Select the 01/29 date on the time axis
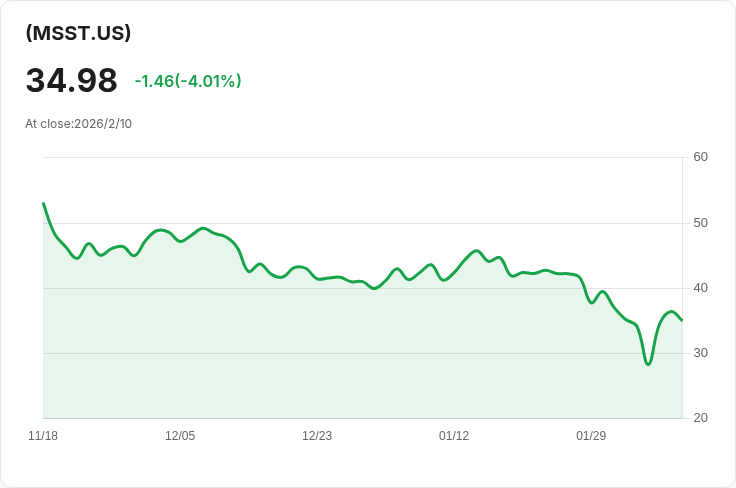The width and height of the screenshot is (736, 488). [591, 436]
